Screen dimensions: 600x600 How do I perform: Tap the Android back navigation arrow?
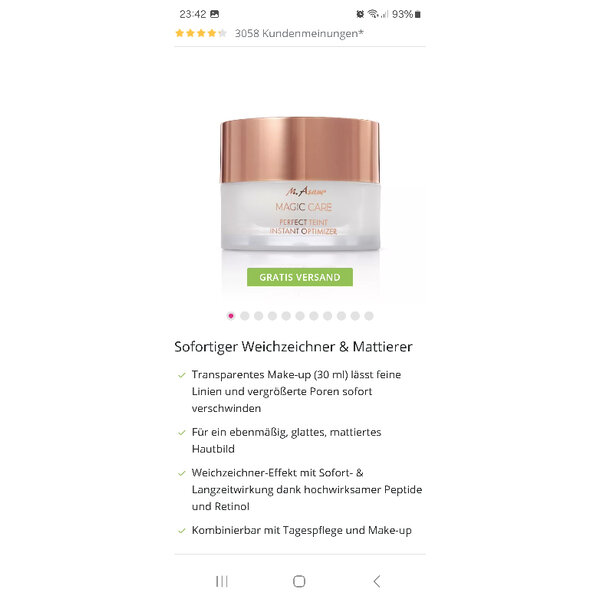pos(377,581)
